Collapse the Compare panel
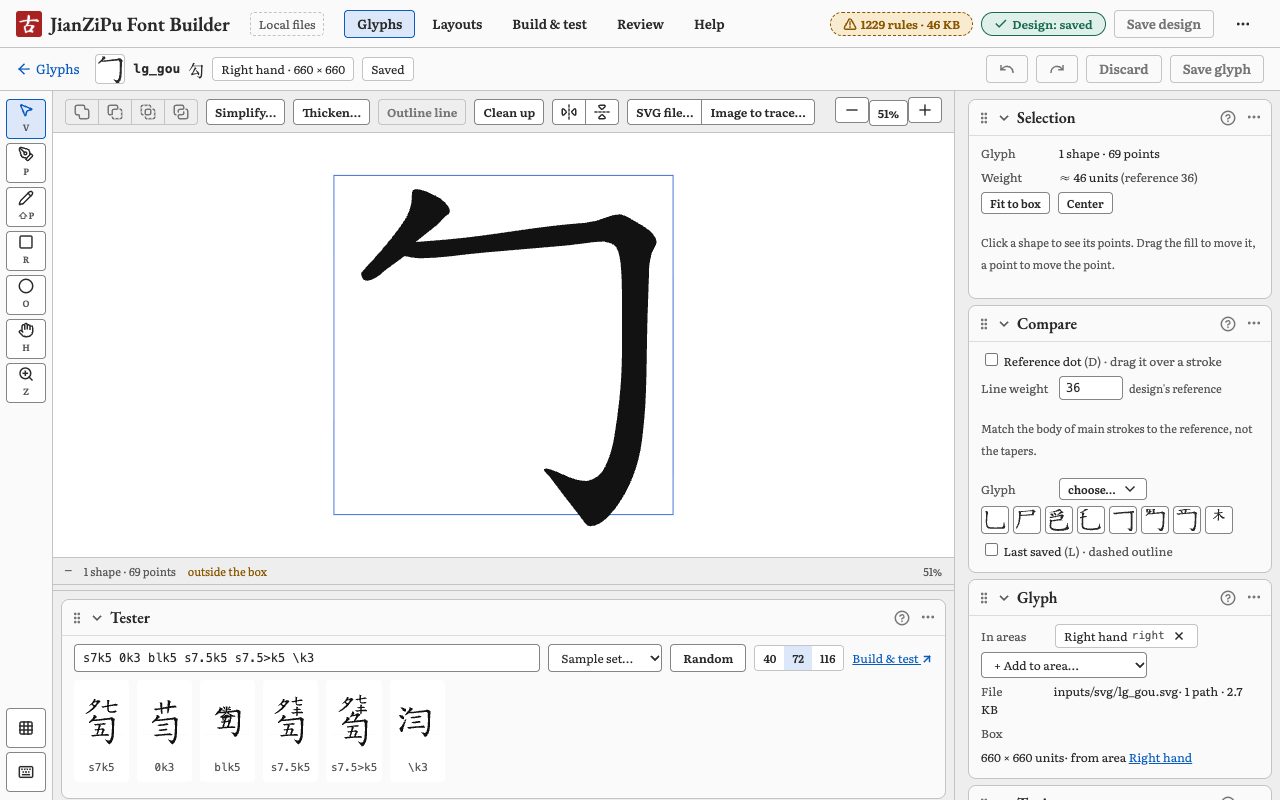Screen dimensions: 1280x800 1004,324
